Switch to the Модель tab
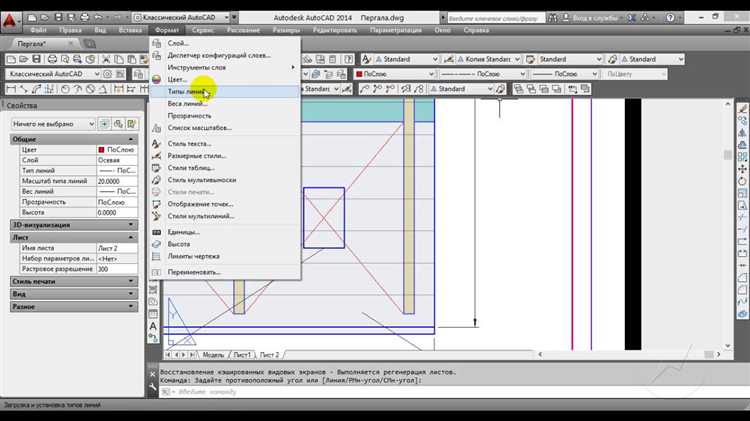Image resolution: width=750 pixels, height=421 pixels. [x=213, y=355]
